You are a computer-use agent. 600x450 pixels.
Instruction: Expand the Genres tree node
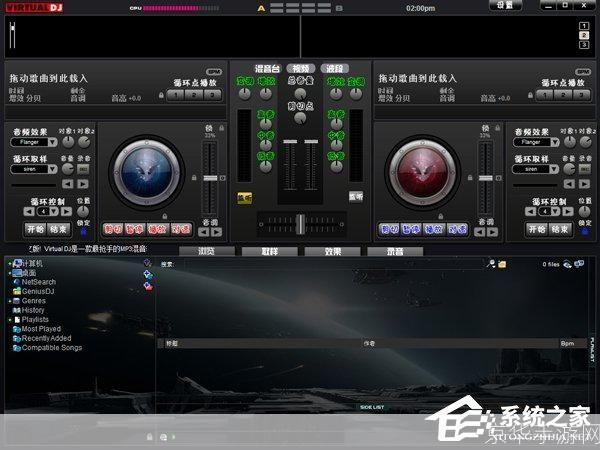click(10, 301)
